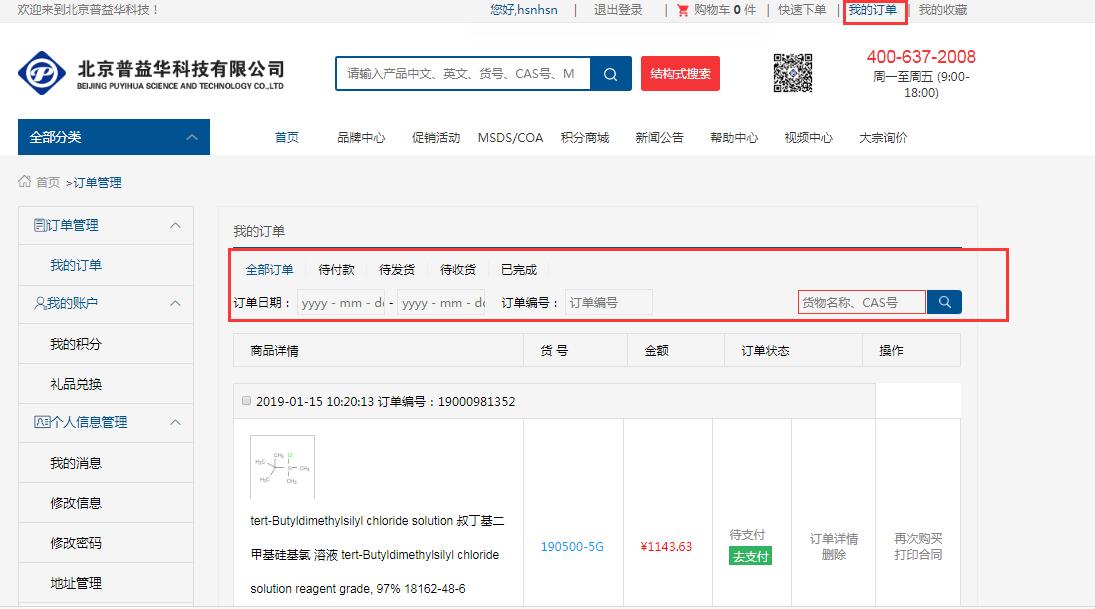Tick the checkbox for order 19000981352
The image size is (1095, 609).
click(x=247, y=401)
